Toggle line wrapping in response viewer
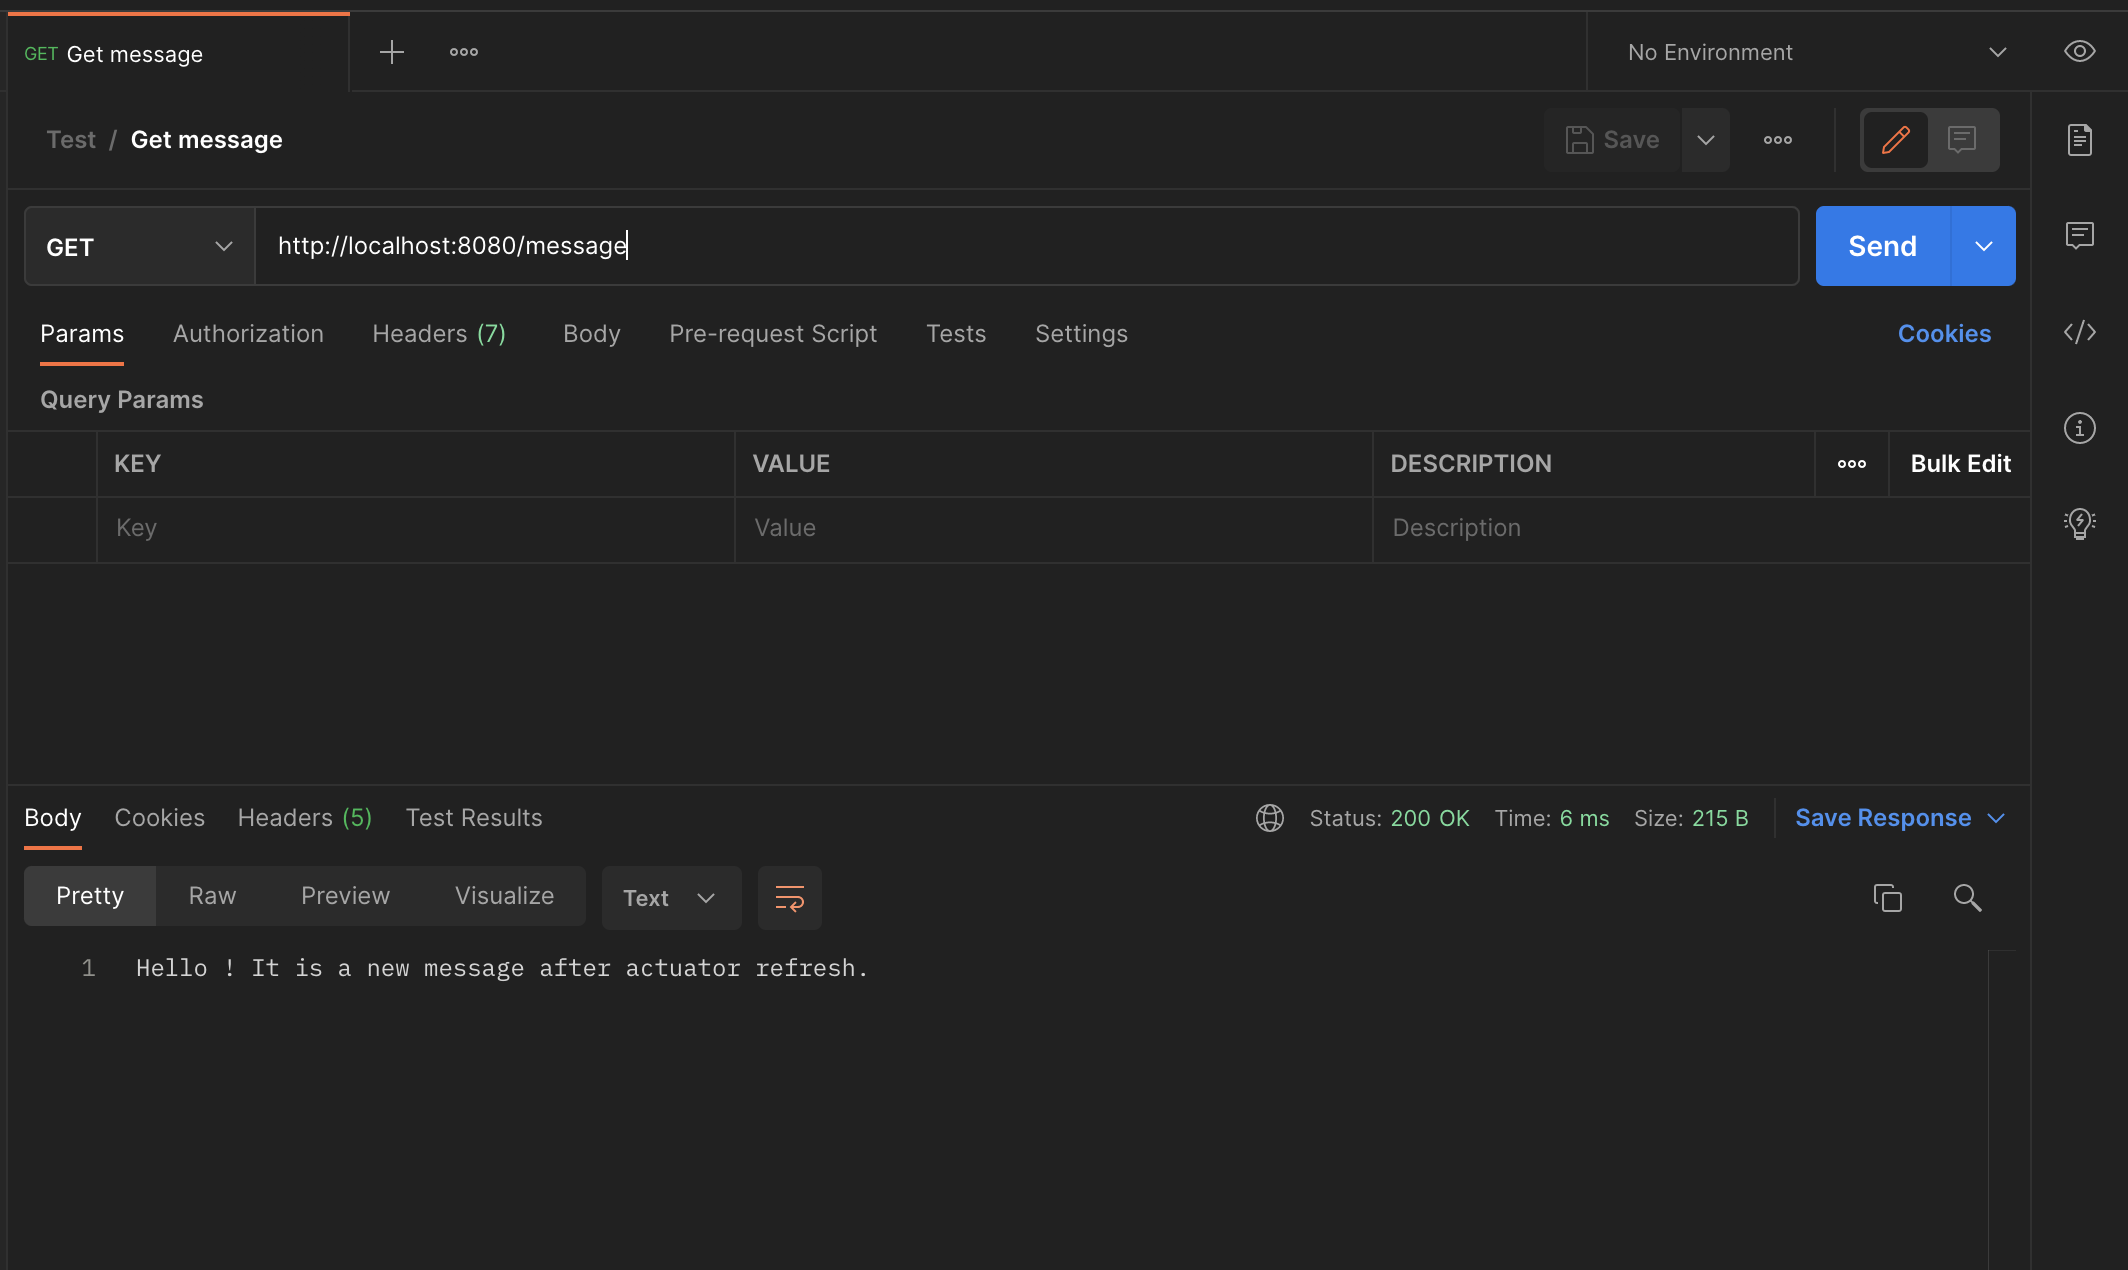Viewport: 2128px width, 1270px height. click(789, 897)
